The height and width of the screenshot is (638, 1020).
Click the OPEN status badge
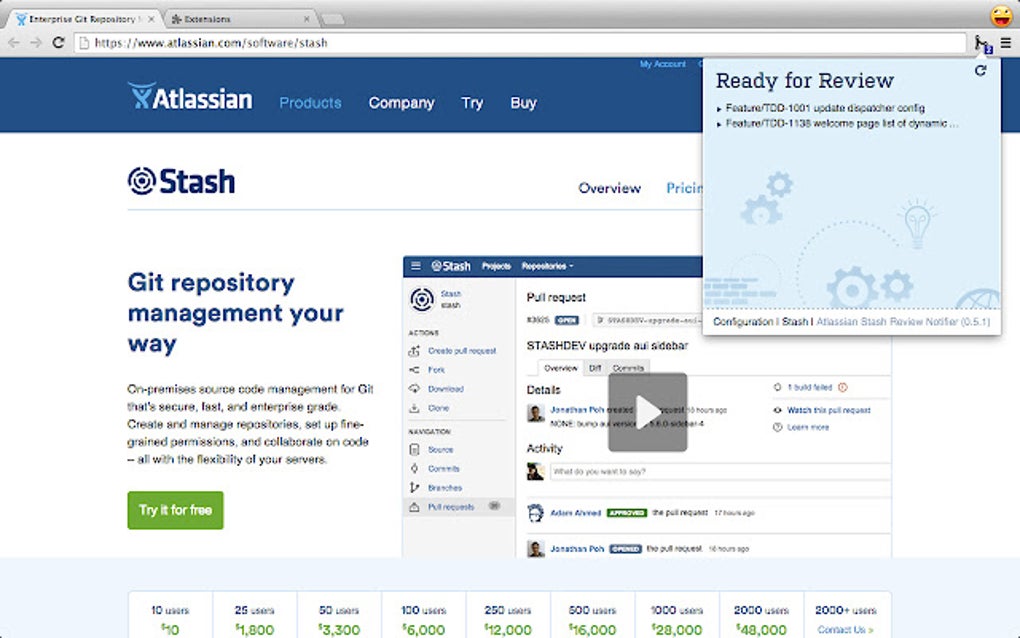[x=567, y=320]
